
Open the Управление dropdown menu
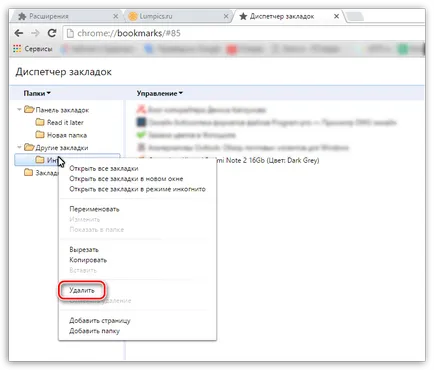tap(160, 93)
